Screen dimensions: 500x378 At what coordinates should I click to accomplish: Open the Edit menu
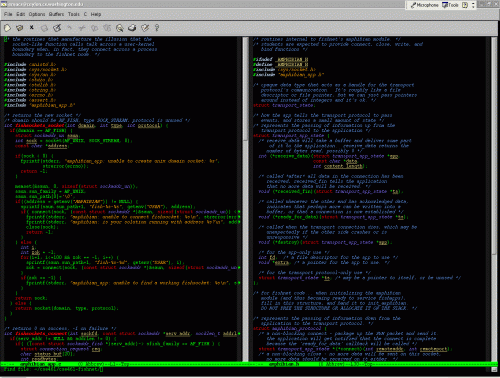(21, 14)
